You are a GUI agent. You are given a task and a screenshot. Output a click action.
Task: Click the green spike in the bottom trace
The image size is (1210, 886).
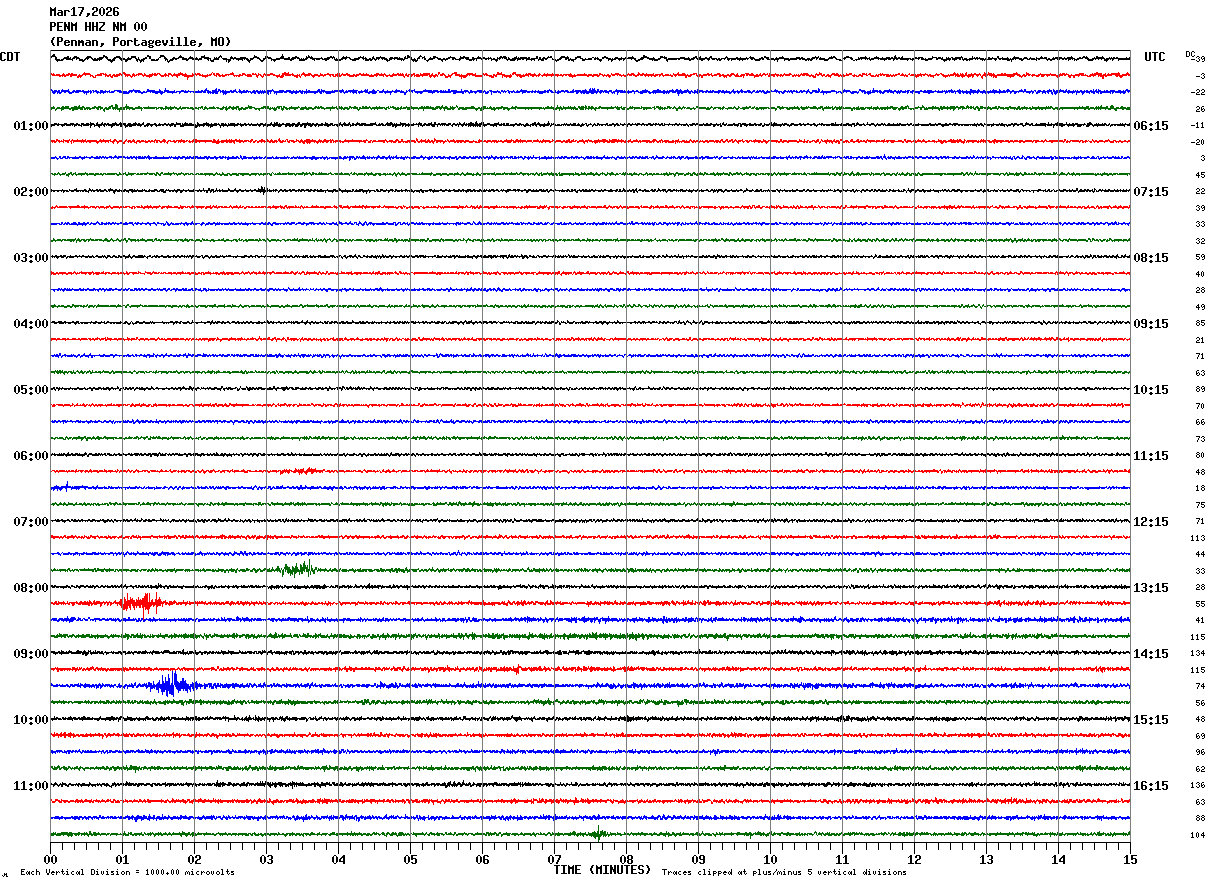(598, 833)
